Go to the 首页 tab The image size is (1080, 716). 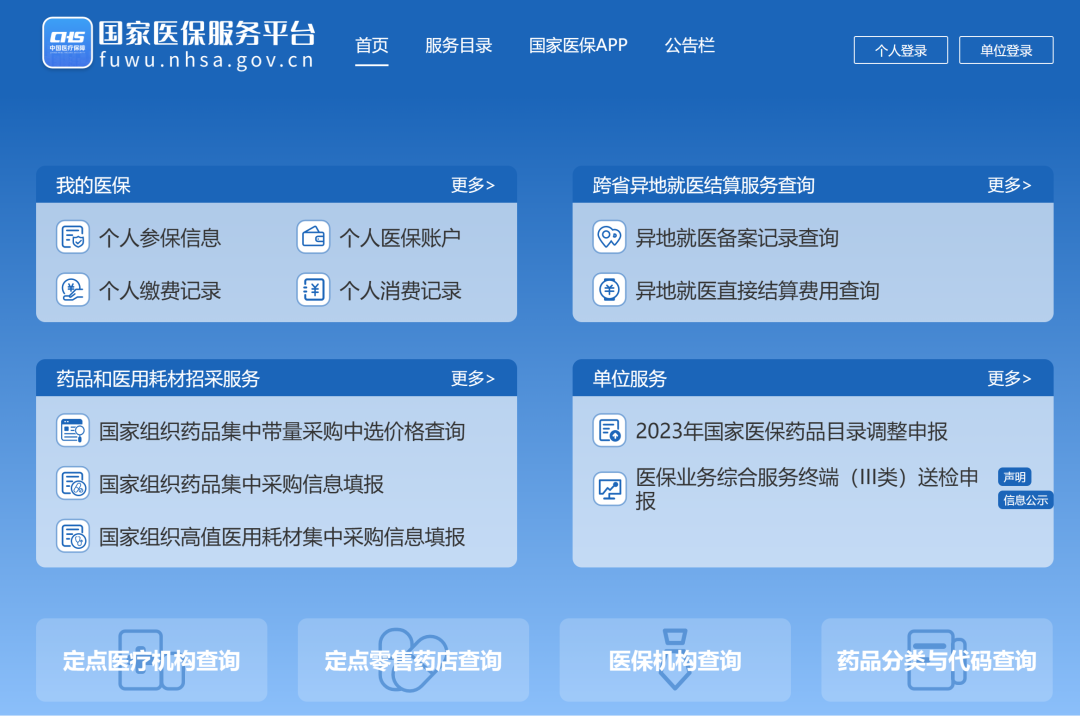point(372,46)
